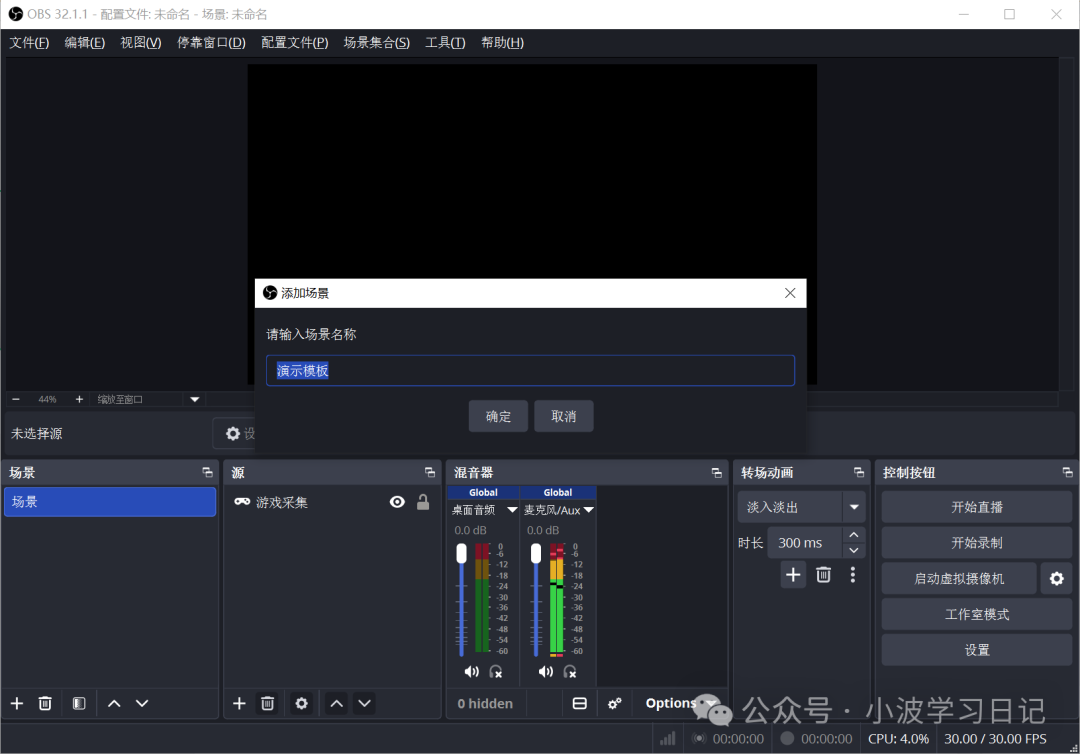The width and height of the screenshot is (1080, 754).
Task: Add a transition with the plus icon
Action: pos(793,575)
